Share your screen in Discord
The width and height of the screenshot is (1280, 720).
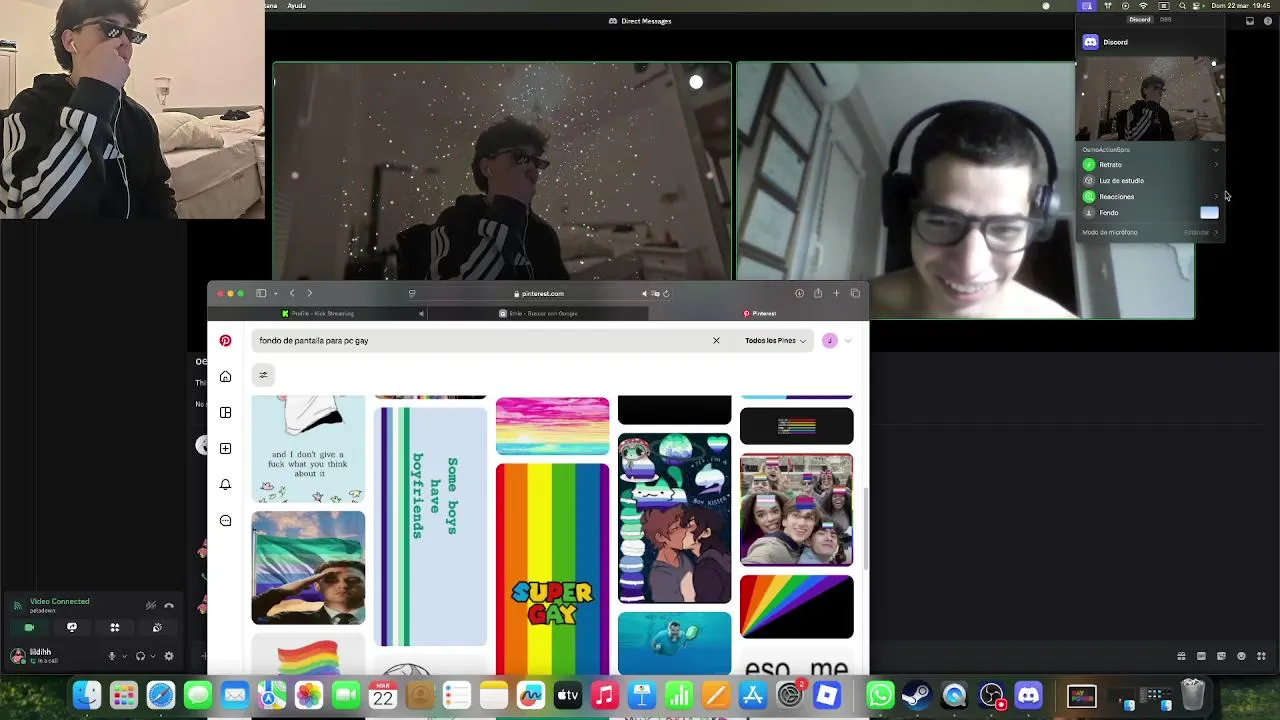pyautogui.click(x=72, y=627)
